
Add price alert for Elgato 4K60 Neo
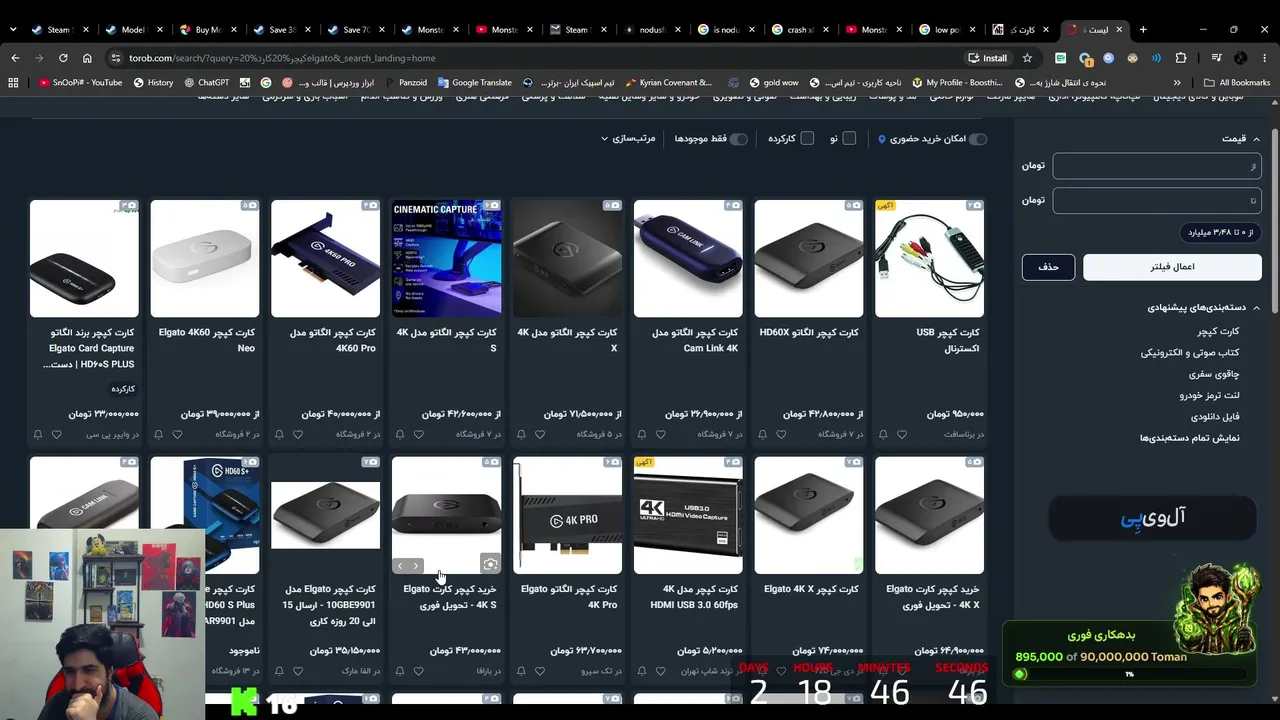click(158, 434)
